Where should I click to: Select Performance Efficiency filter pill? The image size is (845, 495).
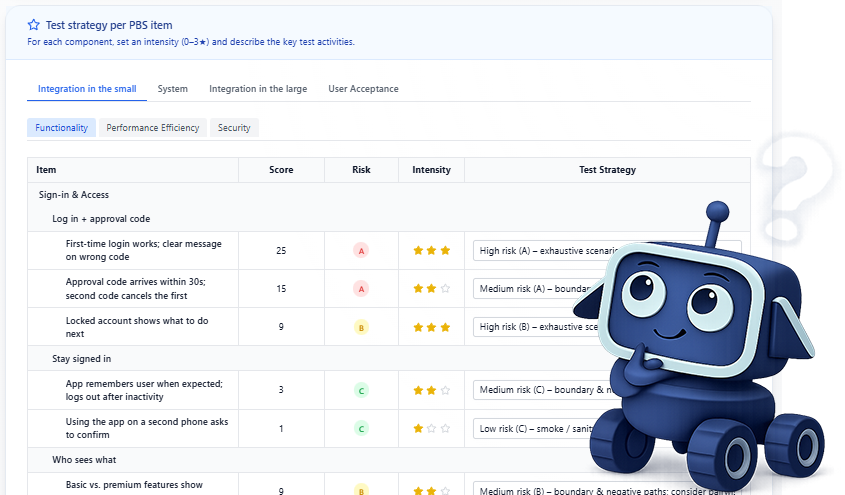pos(153,128)
